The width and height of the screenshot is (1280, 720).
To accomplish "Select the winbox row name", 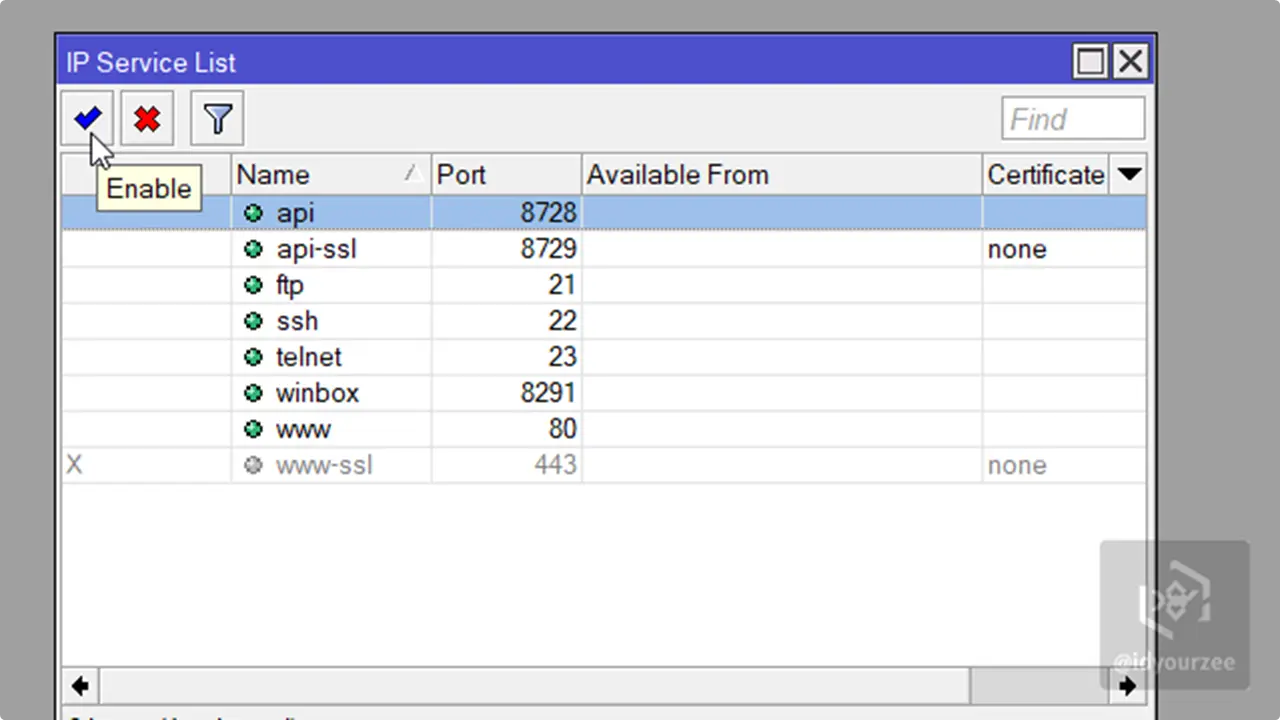I will tap(317, 393).
